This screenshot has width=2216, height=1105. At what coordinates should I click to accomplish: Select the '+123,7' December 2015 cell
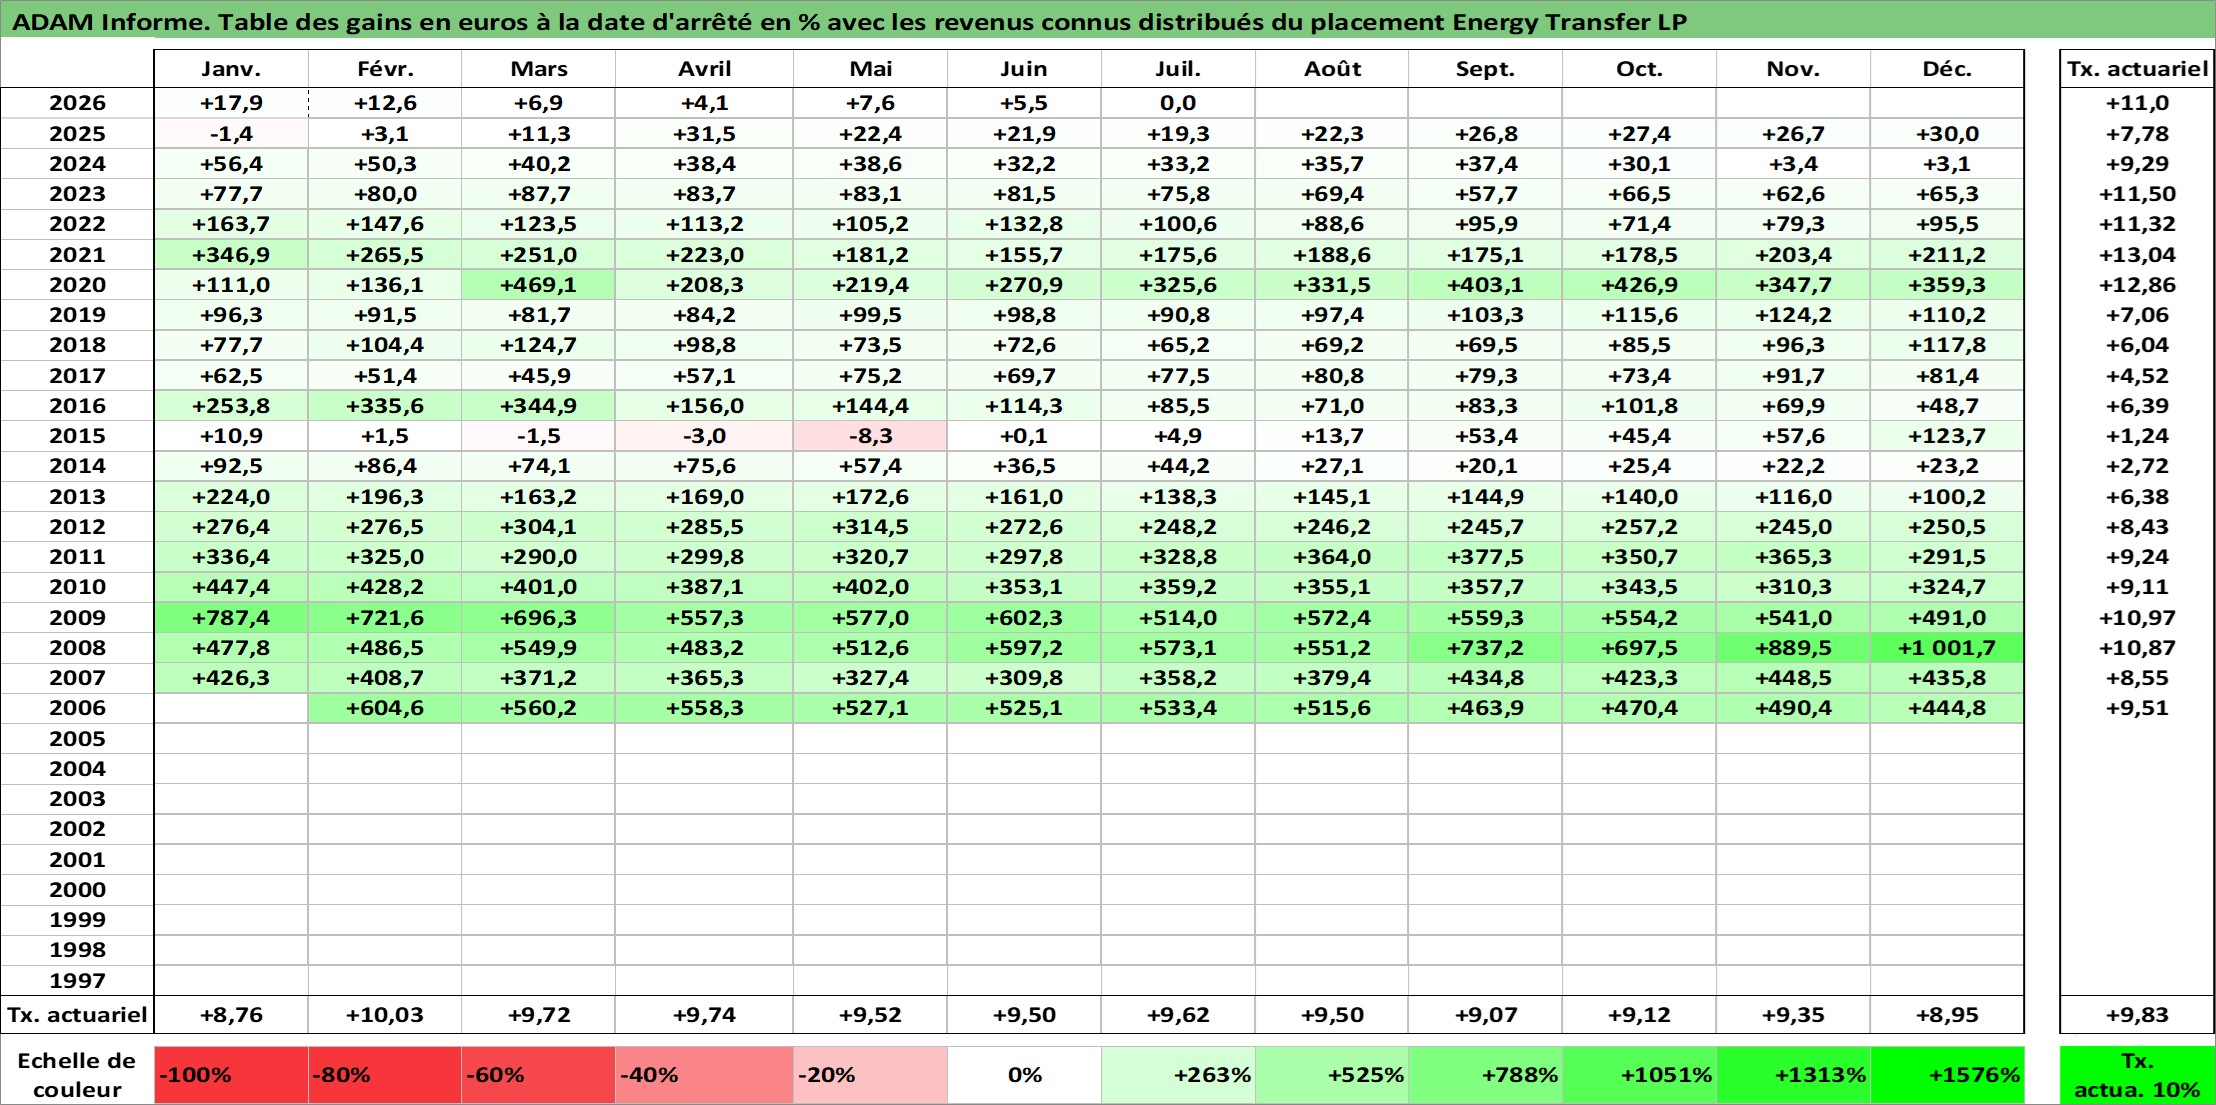(1947, 436)
